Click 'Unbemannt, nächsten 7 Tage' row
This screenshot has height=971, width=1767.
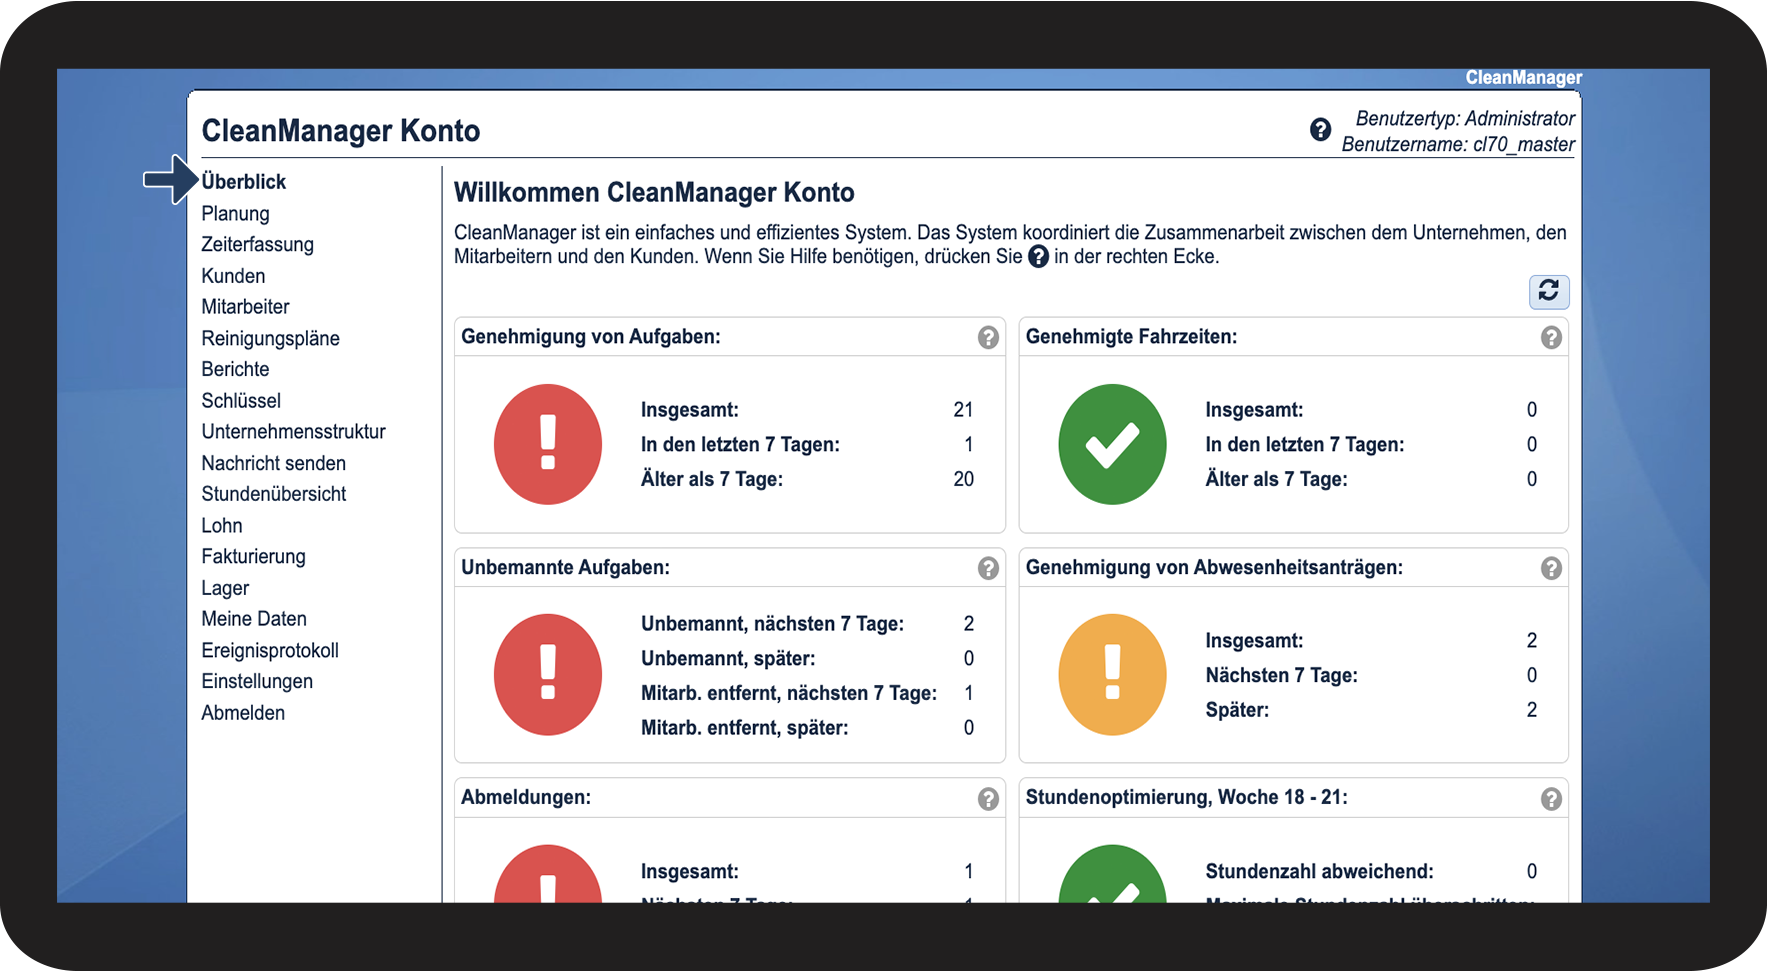pyautogui.click(x=807, y=624)
